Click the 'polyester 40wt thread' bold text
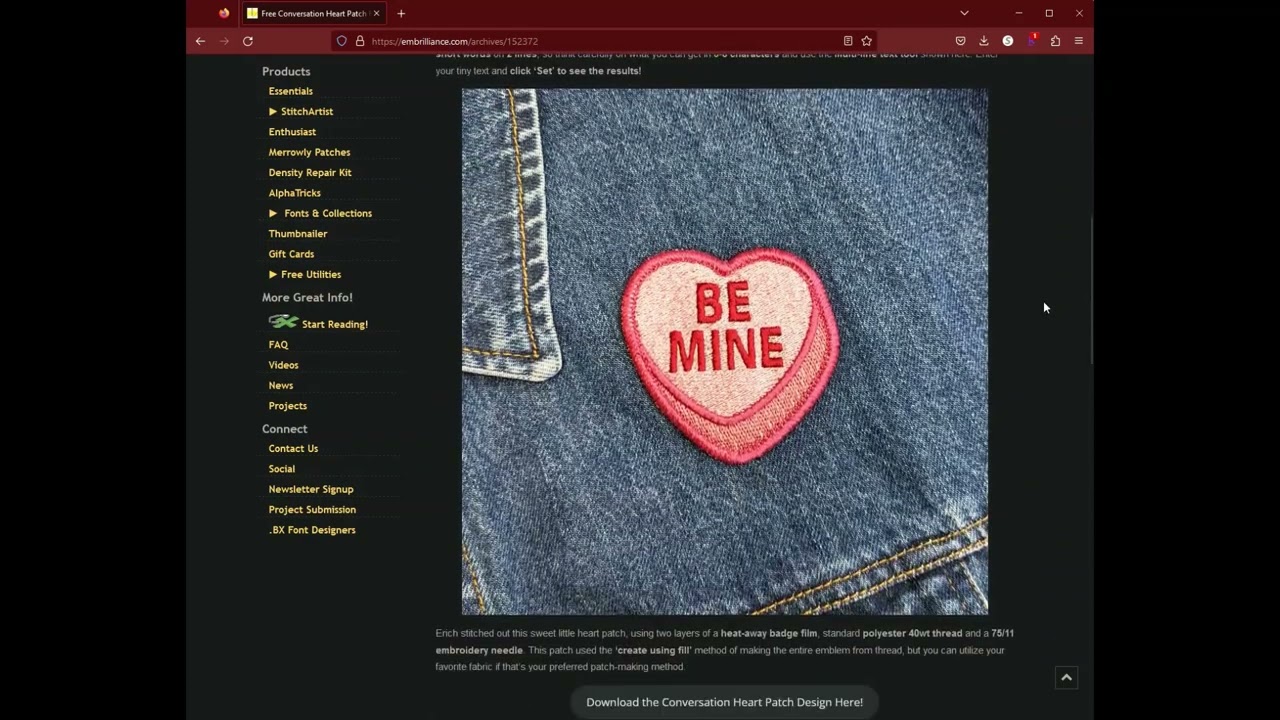The width and height of the screenshot is (1280, 720). coord(912,633)
